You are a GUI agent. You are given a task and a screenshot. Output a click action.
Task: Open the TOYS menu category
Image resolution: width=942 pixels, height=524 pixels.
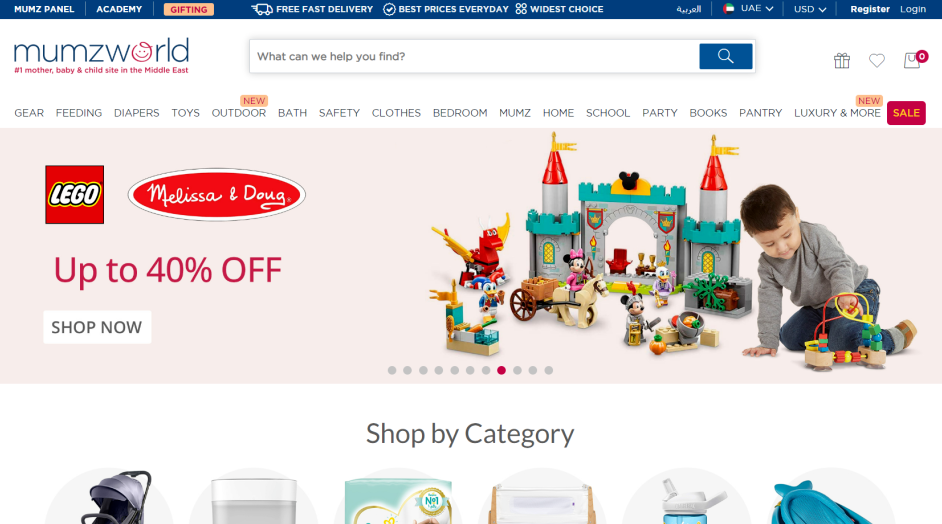(x=185, y=113)
